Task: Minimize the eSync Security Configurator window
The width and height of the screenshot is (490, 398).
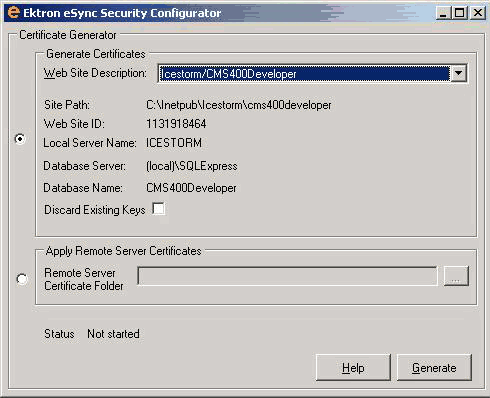Action: click(x=443, y=13)
